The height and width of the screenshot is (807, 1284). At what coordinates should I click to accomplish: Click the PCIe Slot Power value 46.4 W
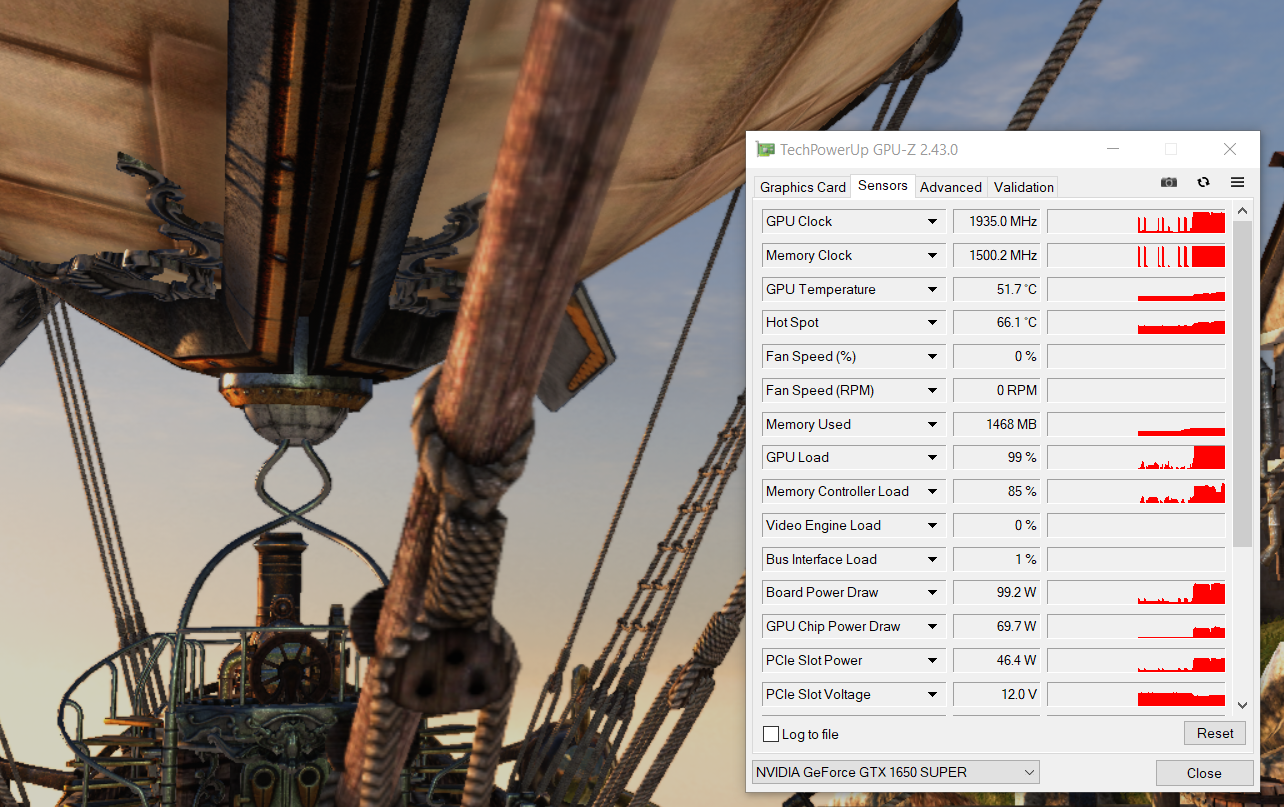coord(997,660)
